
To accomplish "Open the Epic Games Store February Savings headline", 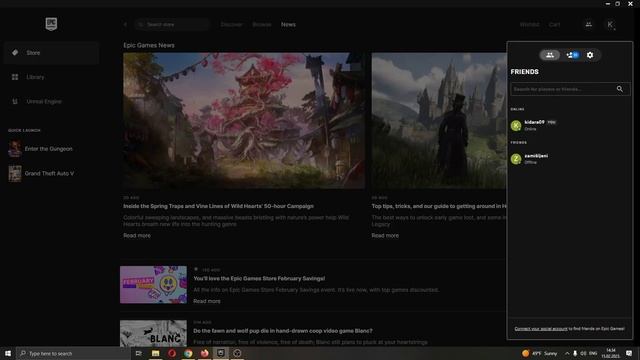I will 259,278.
